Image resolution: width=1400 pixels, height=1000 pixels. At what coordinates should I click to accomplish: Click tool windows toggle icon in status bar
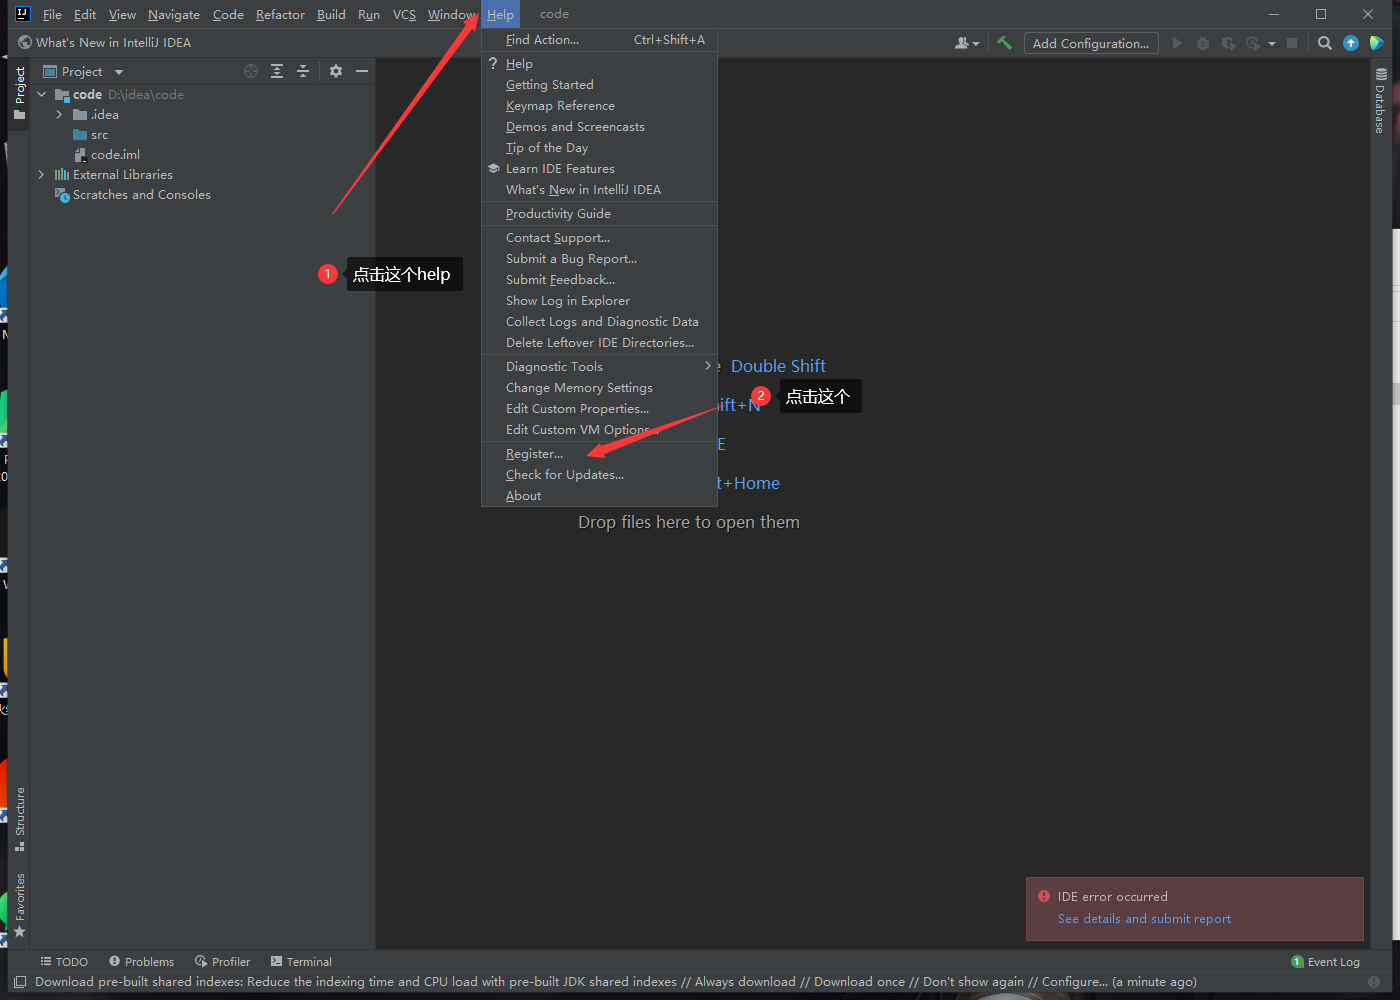tap(19, 982)
